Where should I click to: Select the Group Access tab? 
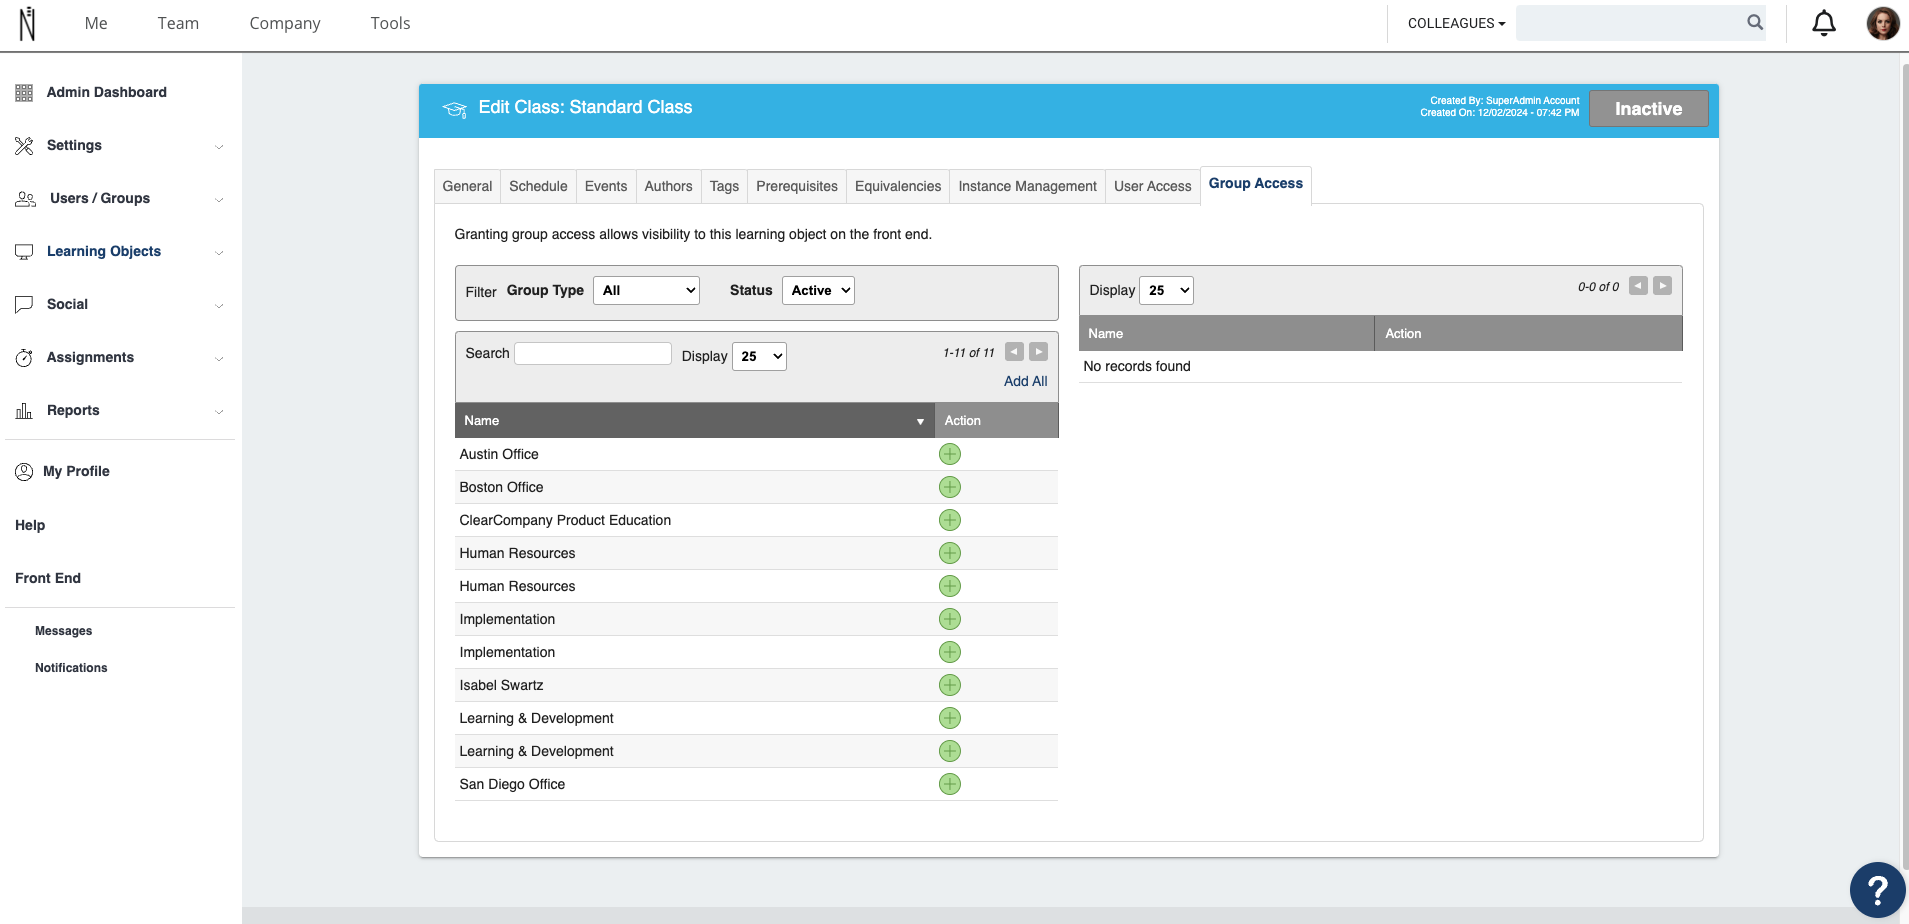click(x=1256, y=184)
